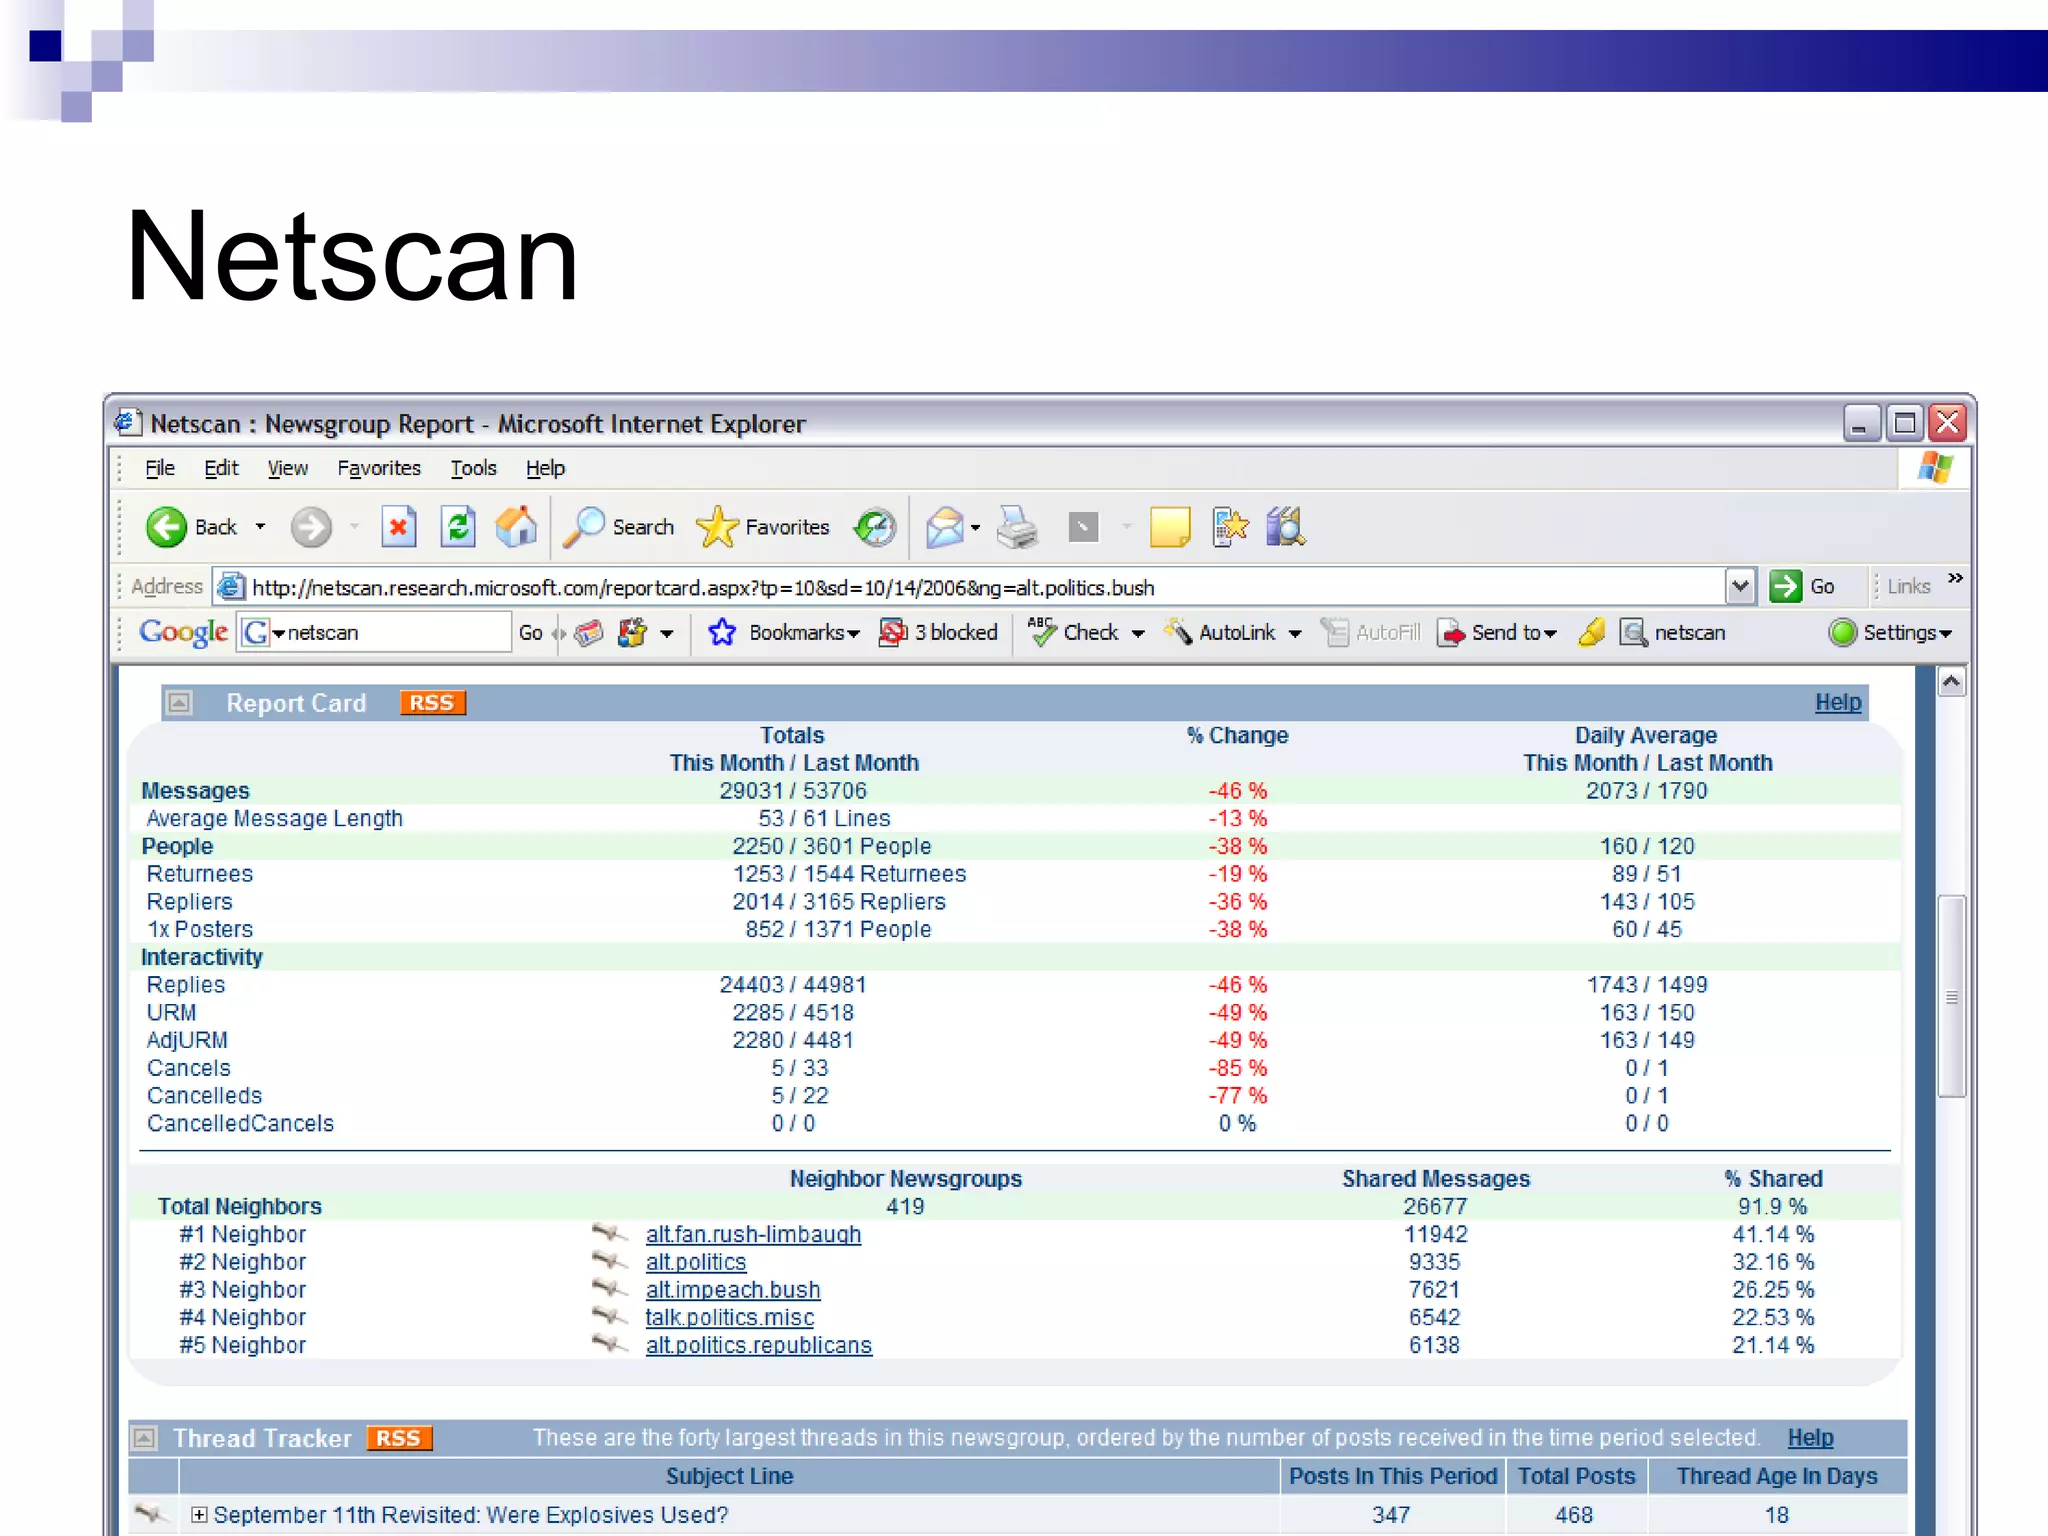Viewport: 2048px width, 1536px height.
Task: Open the File menu
Action: [x=159, y=468]
